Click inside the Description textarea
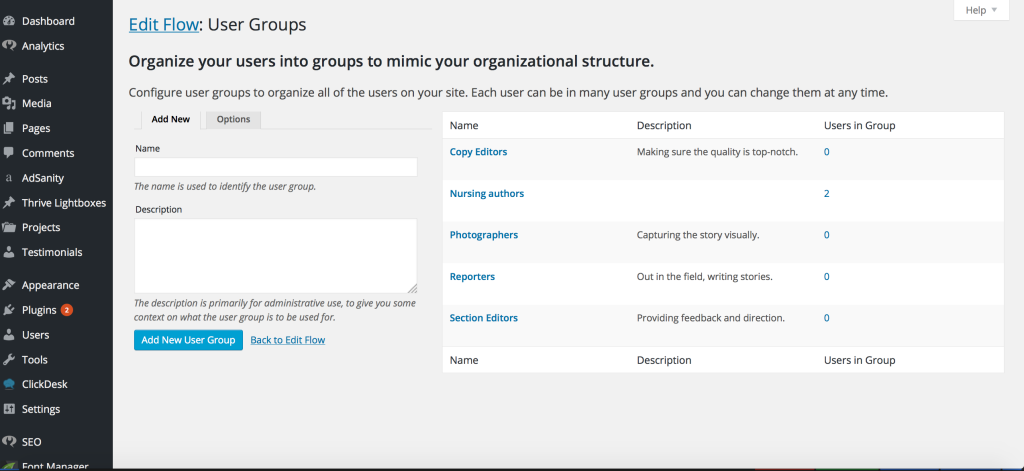 click(x=275, y=255)
